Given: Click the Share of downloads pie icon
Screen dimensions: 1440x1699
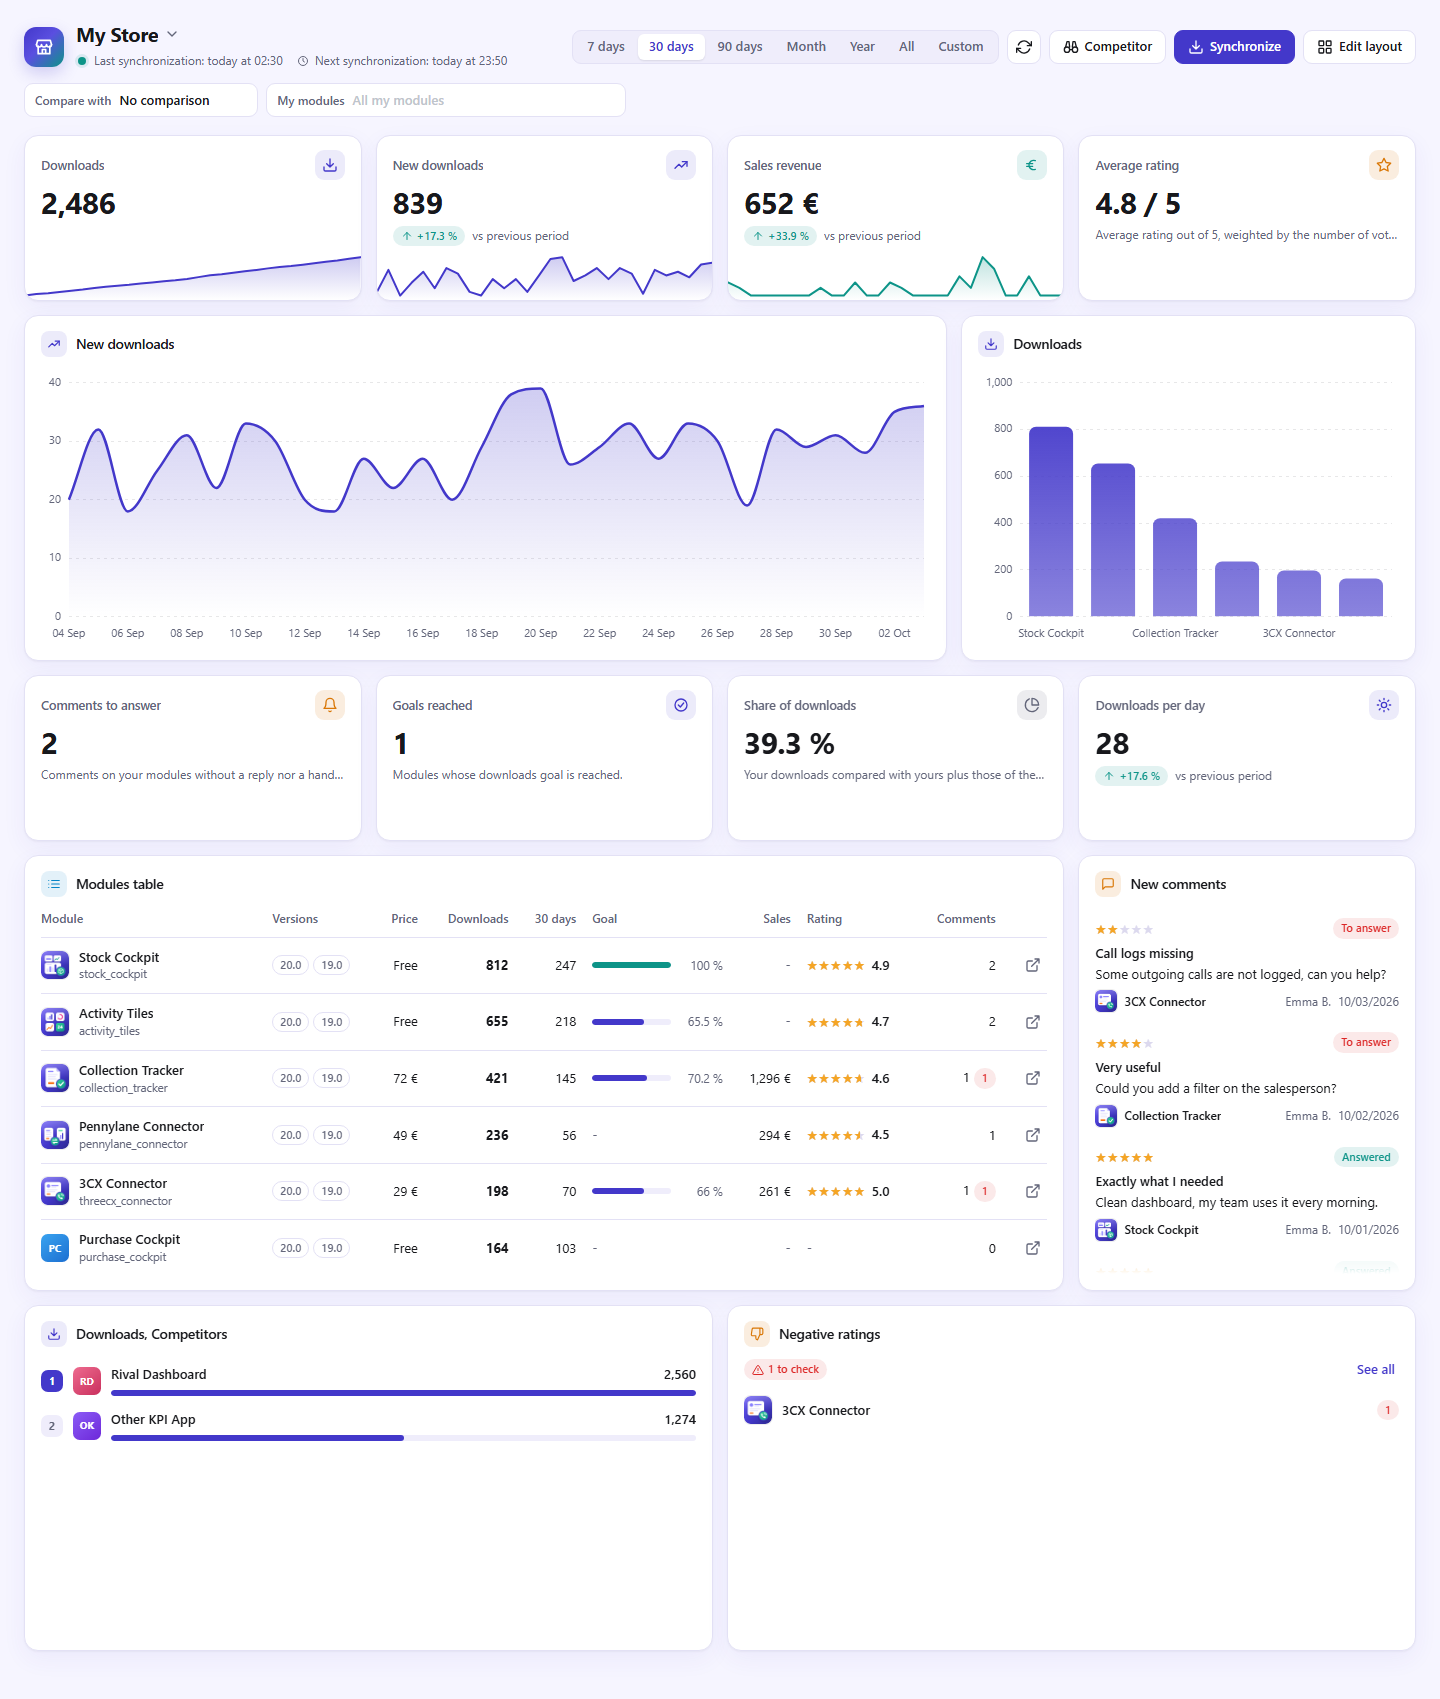Looking at the screenshot, I should [1032, 705].
